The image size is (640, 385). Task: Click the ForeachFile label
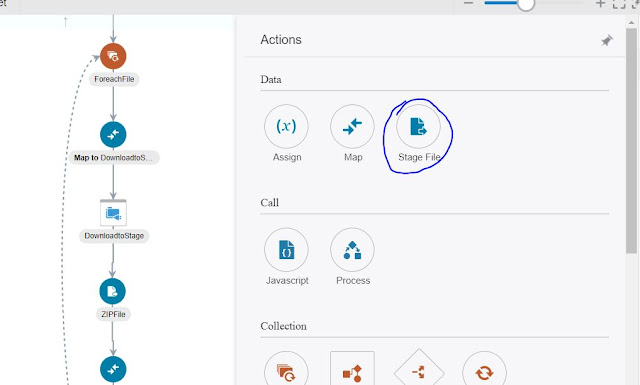(x=114, y=79)
